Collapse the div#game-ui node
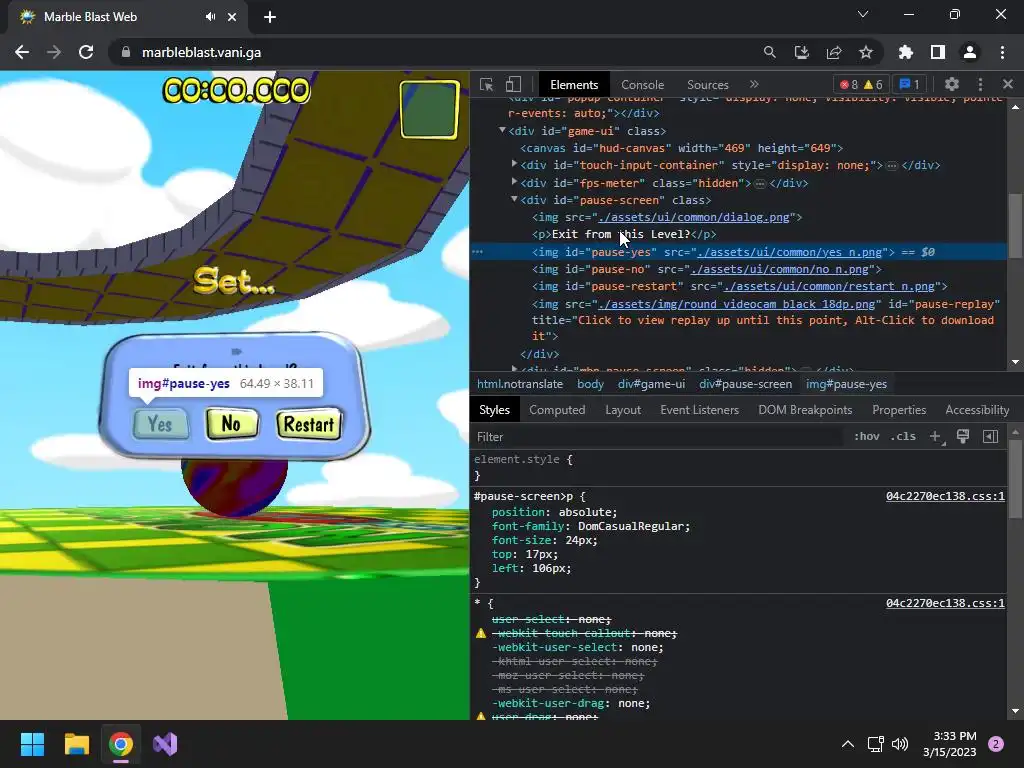Image resolution: width=1024 pixels, height=768 pixels. click(x=502, y=131)
